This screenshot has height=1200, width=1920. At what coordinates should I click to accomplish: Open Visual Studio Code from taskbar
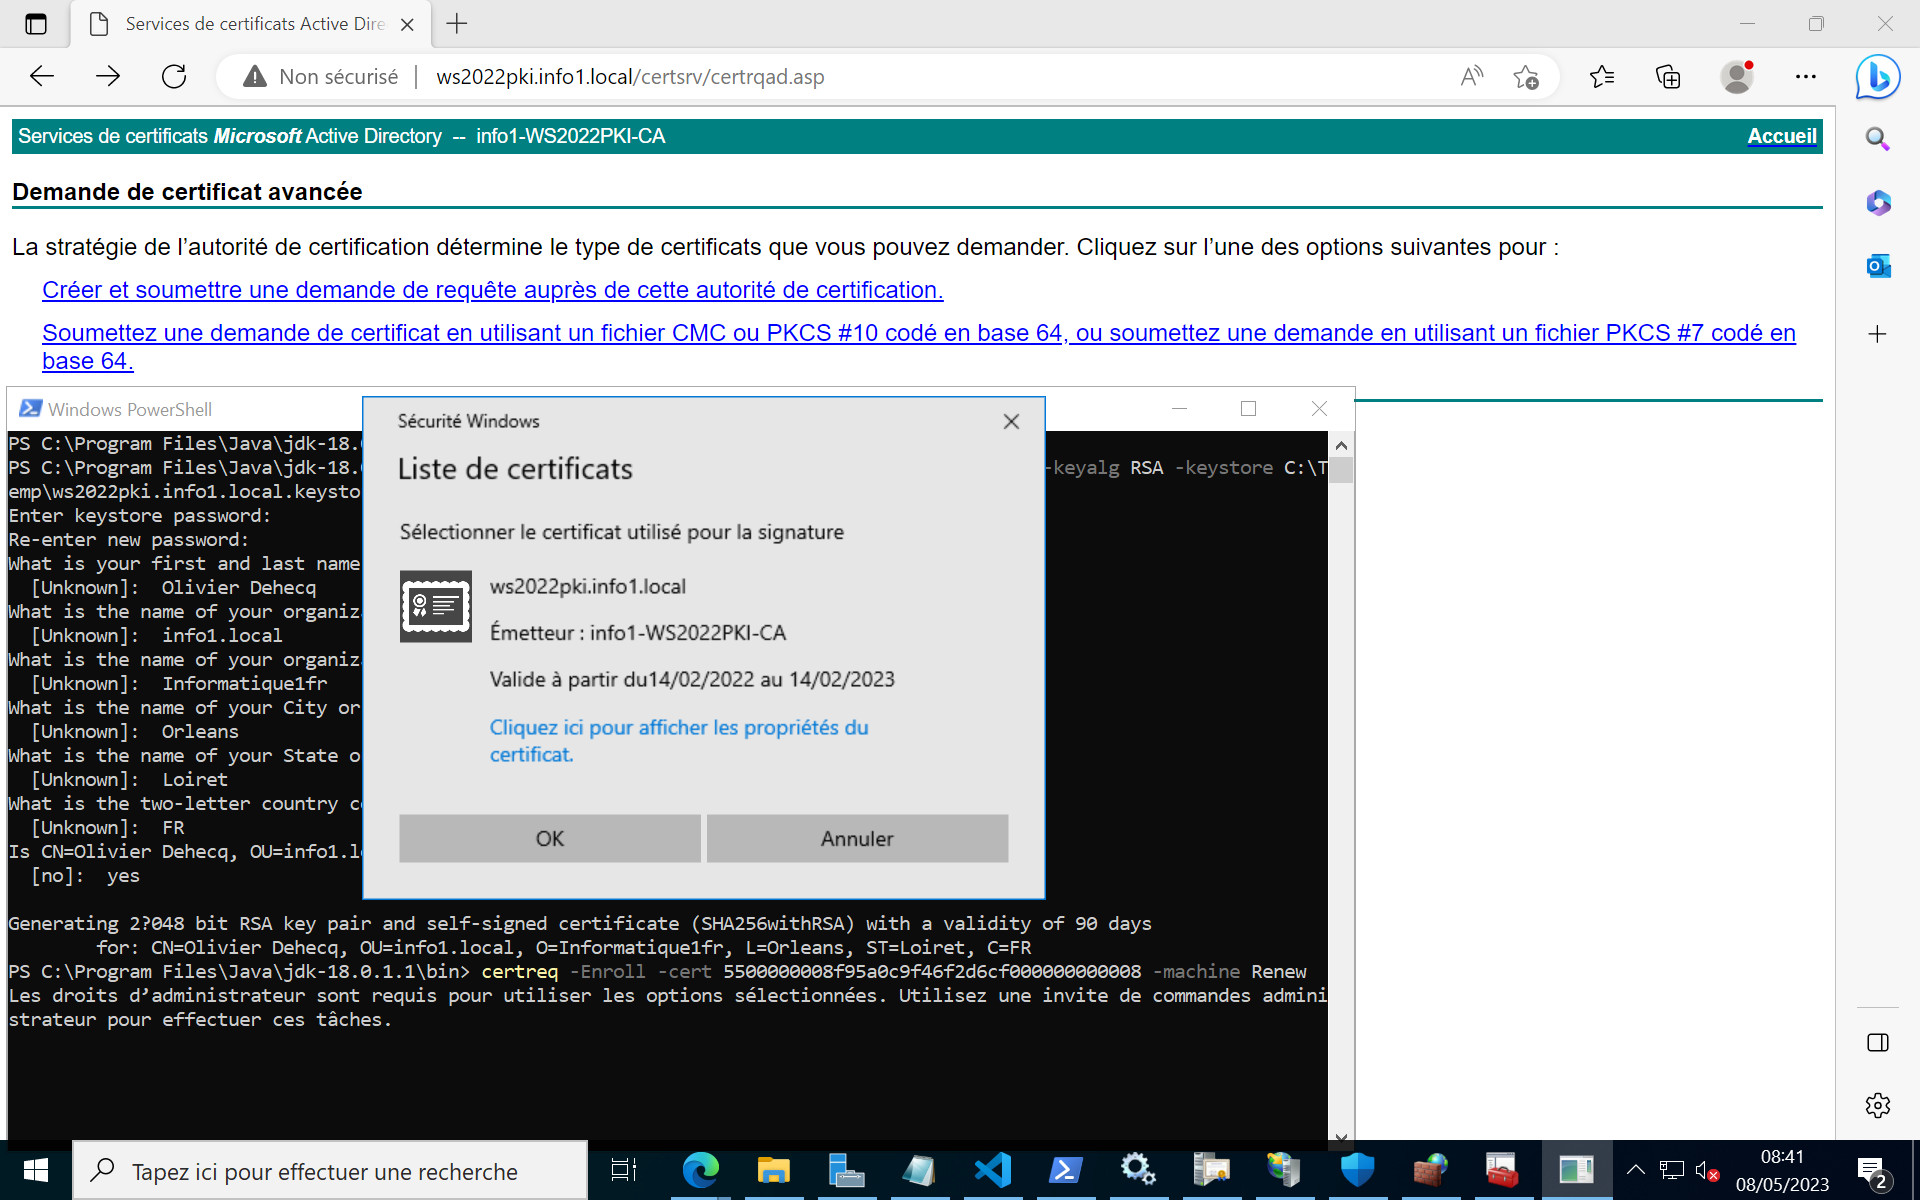(x=992, y=1169)
